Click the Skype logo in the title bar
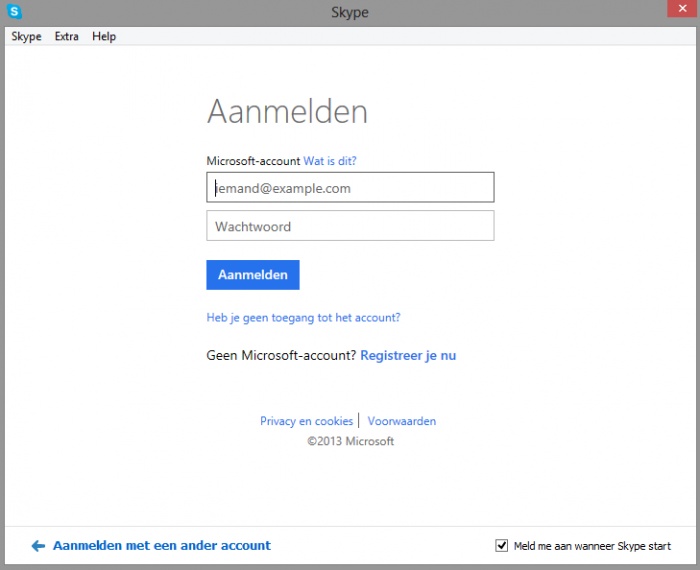 (x=14, y=12)
